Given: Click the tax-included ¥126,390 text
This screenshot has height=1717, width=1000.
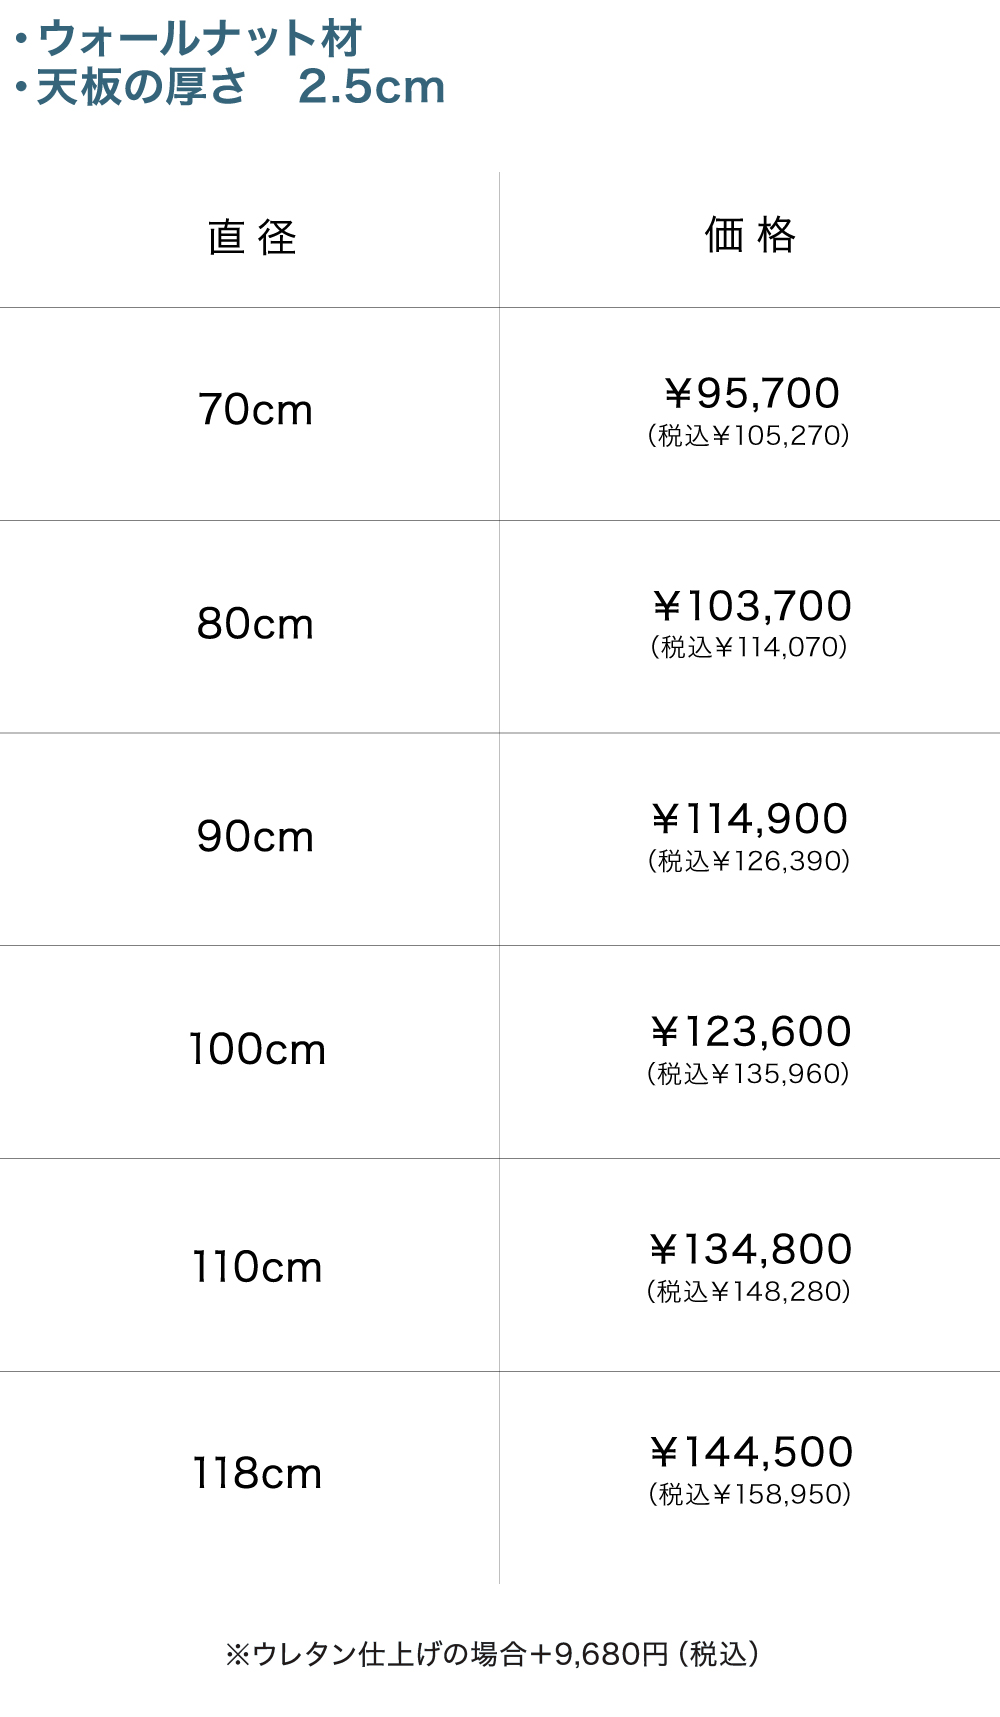Looking at the screenshot, I should (x=749, y=861).
